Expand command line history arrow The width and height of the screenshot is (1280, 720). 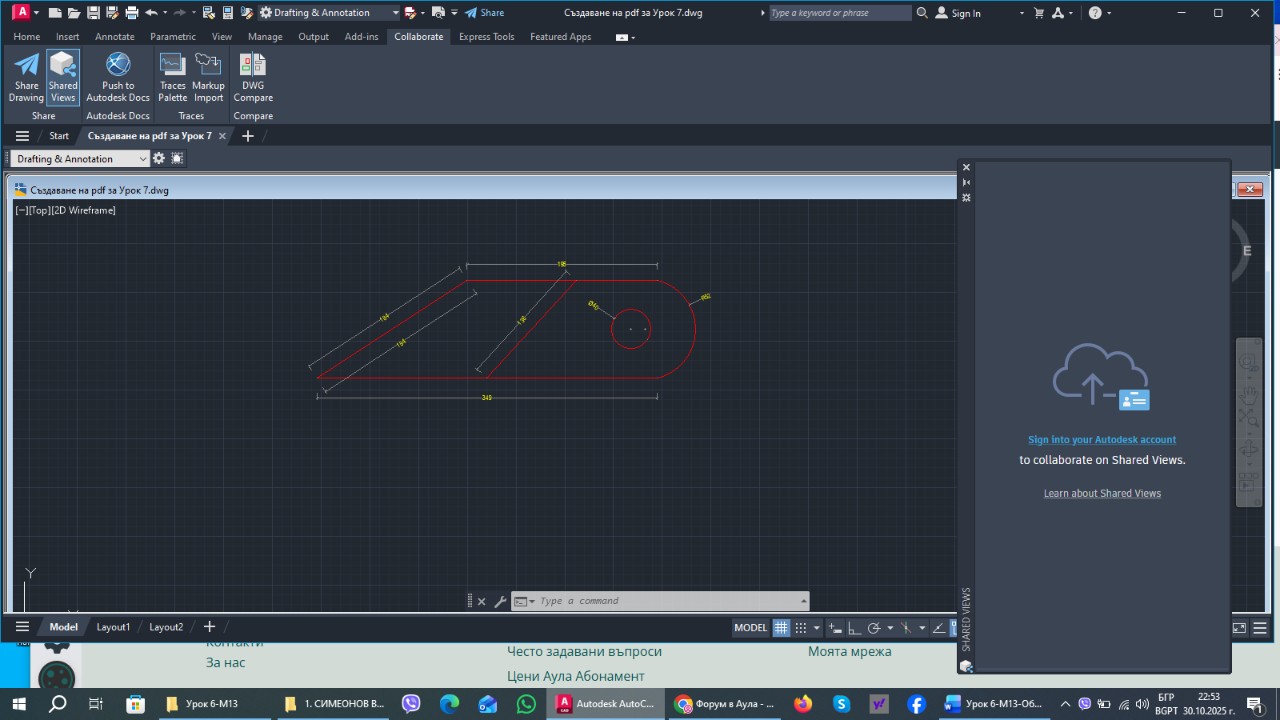(x=804, y=601)
